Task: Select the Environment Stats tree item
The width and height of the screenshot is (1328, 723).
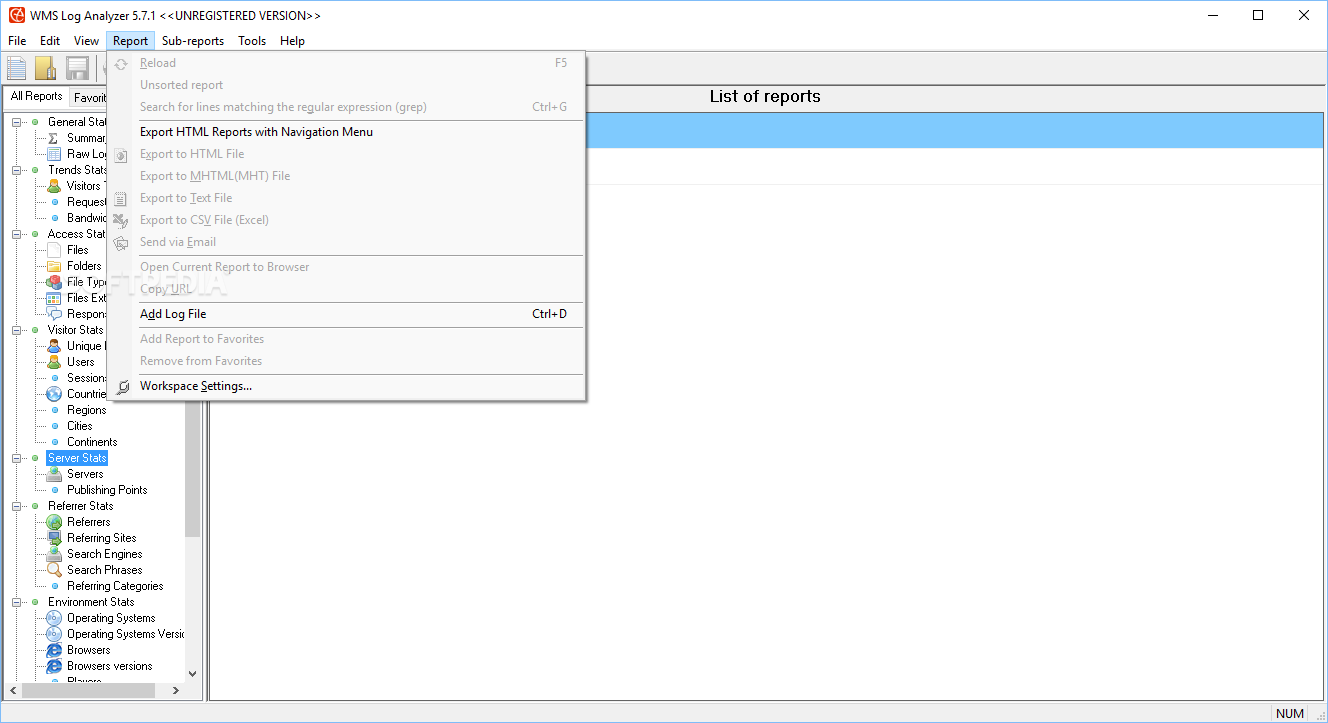Action: (91, 602)
